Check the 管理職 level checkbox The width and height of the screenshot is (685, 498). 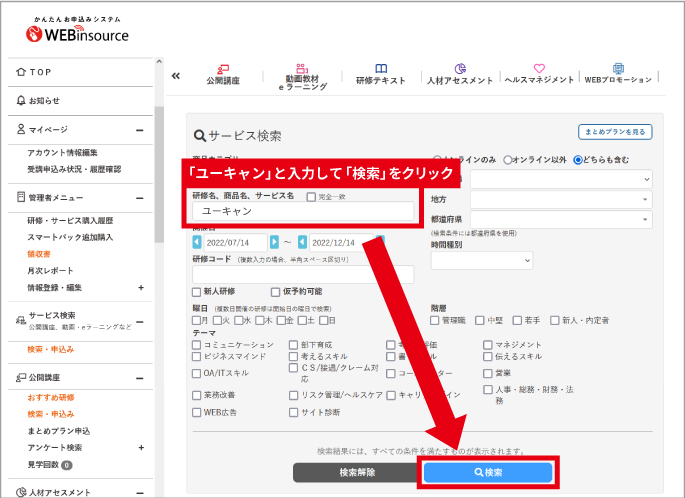click(x=434, y=321)
